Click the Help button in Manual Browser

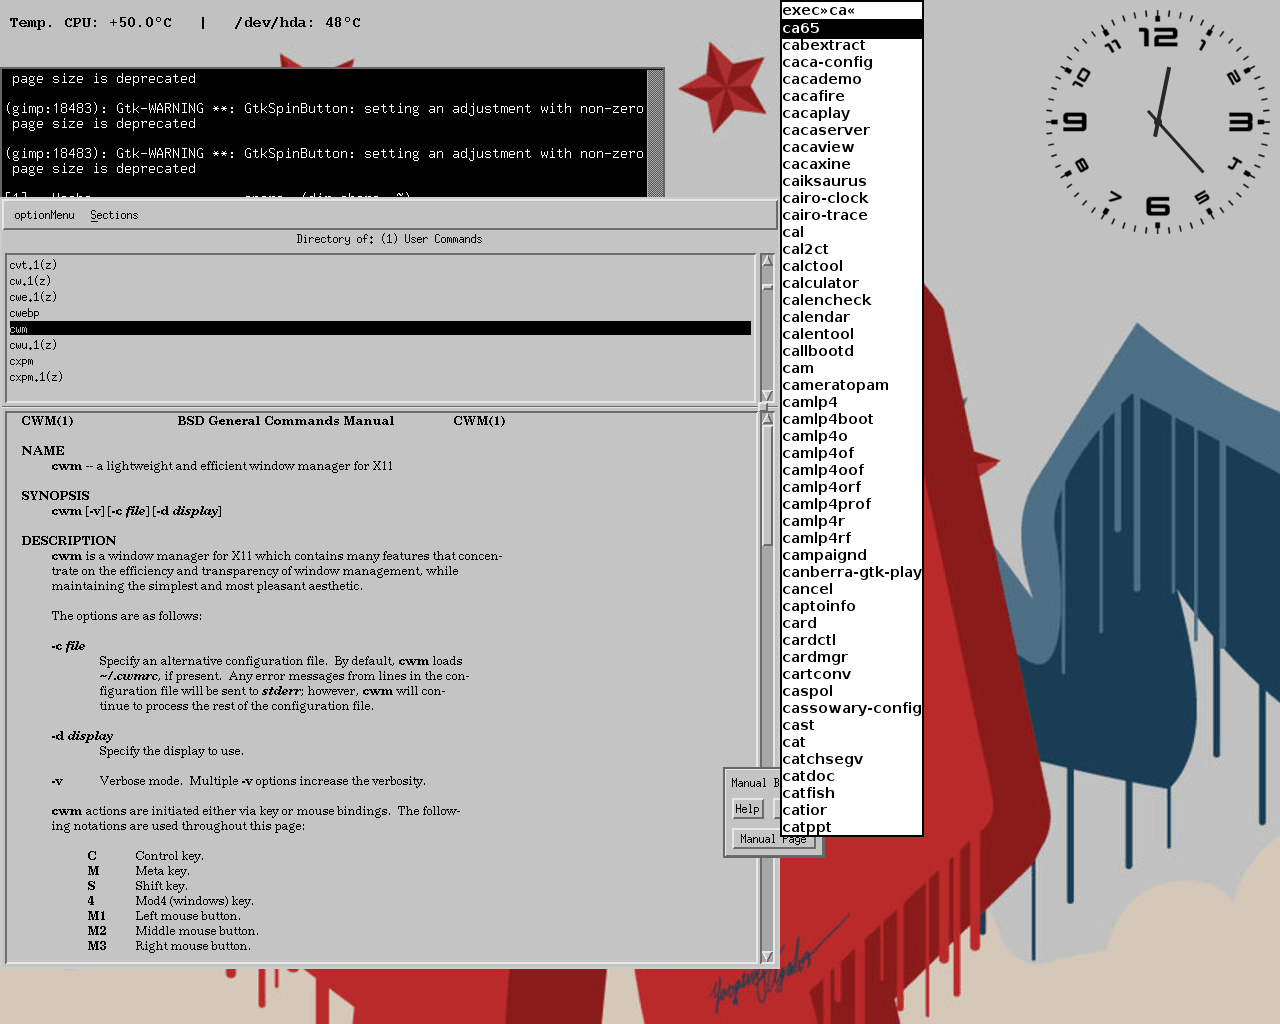(747, 809)
